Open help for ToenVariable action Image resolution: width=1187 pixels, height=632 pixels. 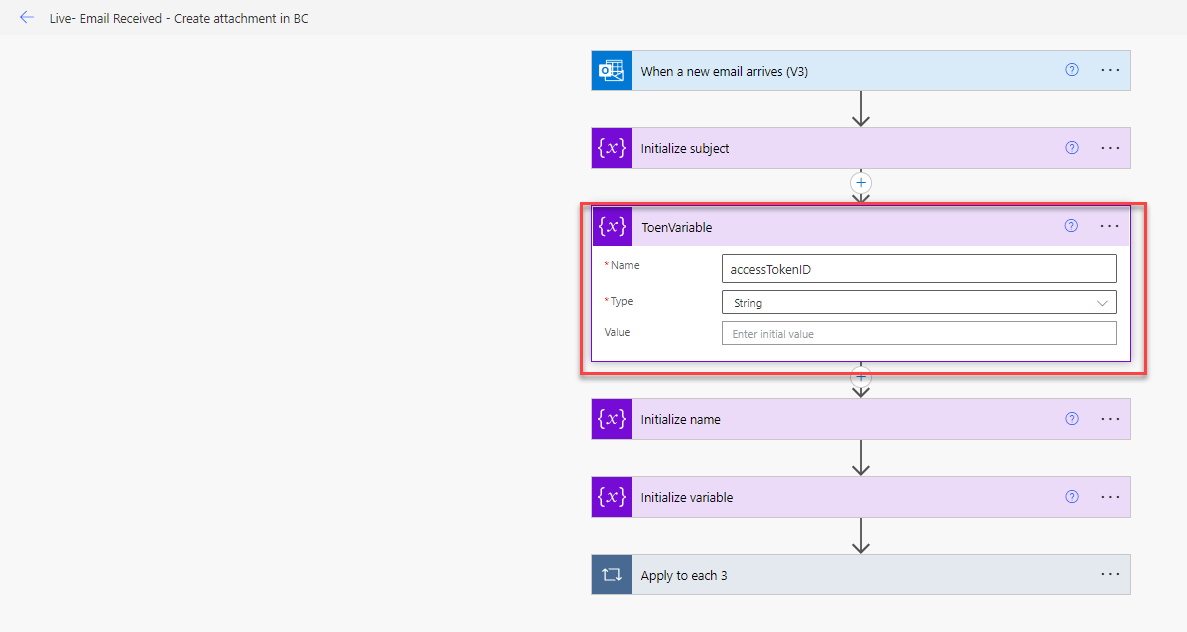1071,226
